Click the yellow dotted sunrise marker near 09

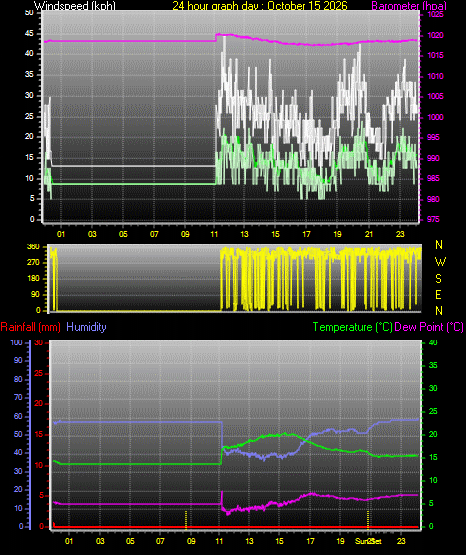[x=186, y=520]
